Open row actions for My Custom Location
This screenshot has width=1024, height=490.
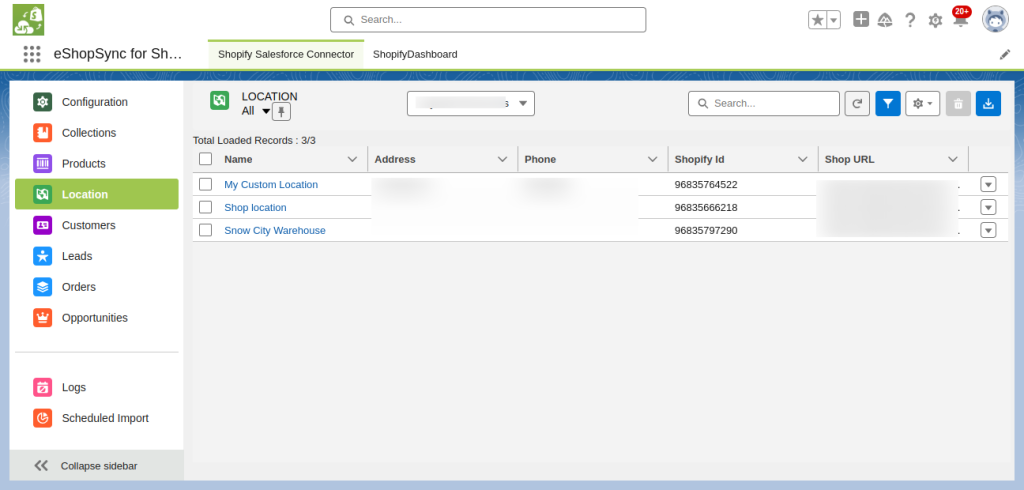988,184
